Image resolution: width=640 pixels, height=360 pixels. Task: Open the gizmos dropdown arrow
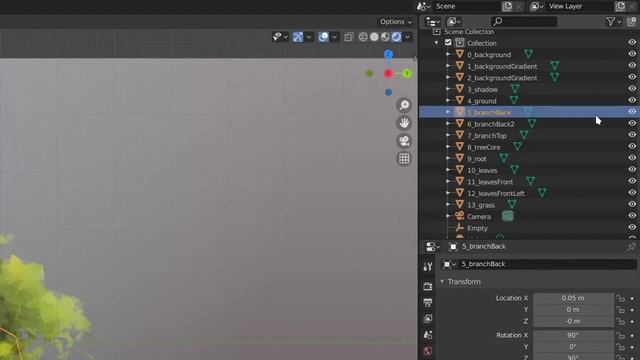(x=309, y=37)
